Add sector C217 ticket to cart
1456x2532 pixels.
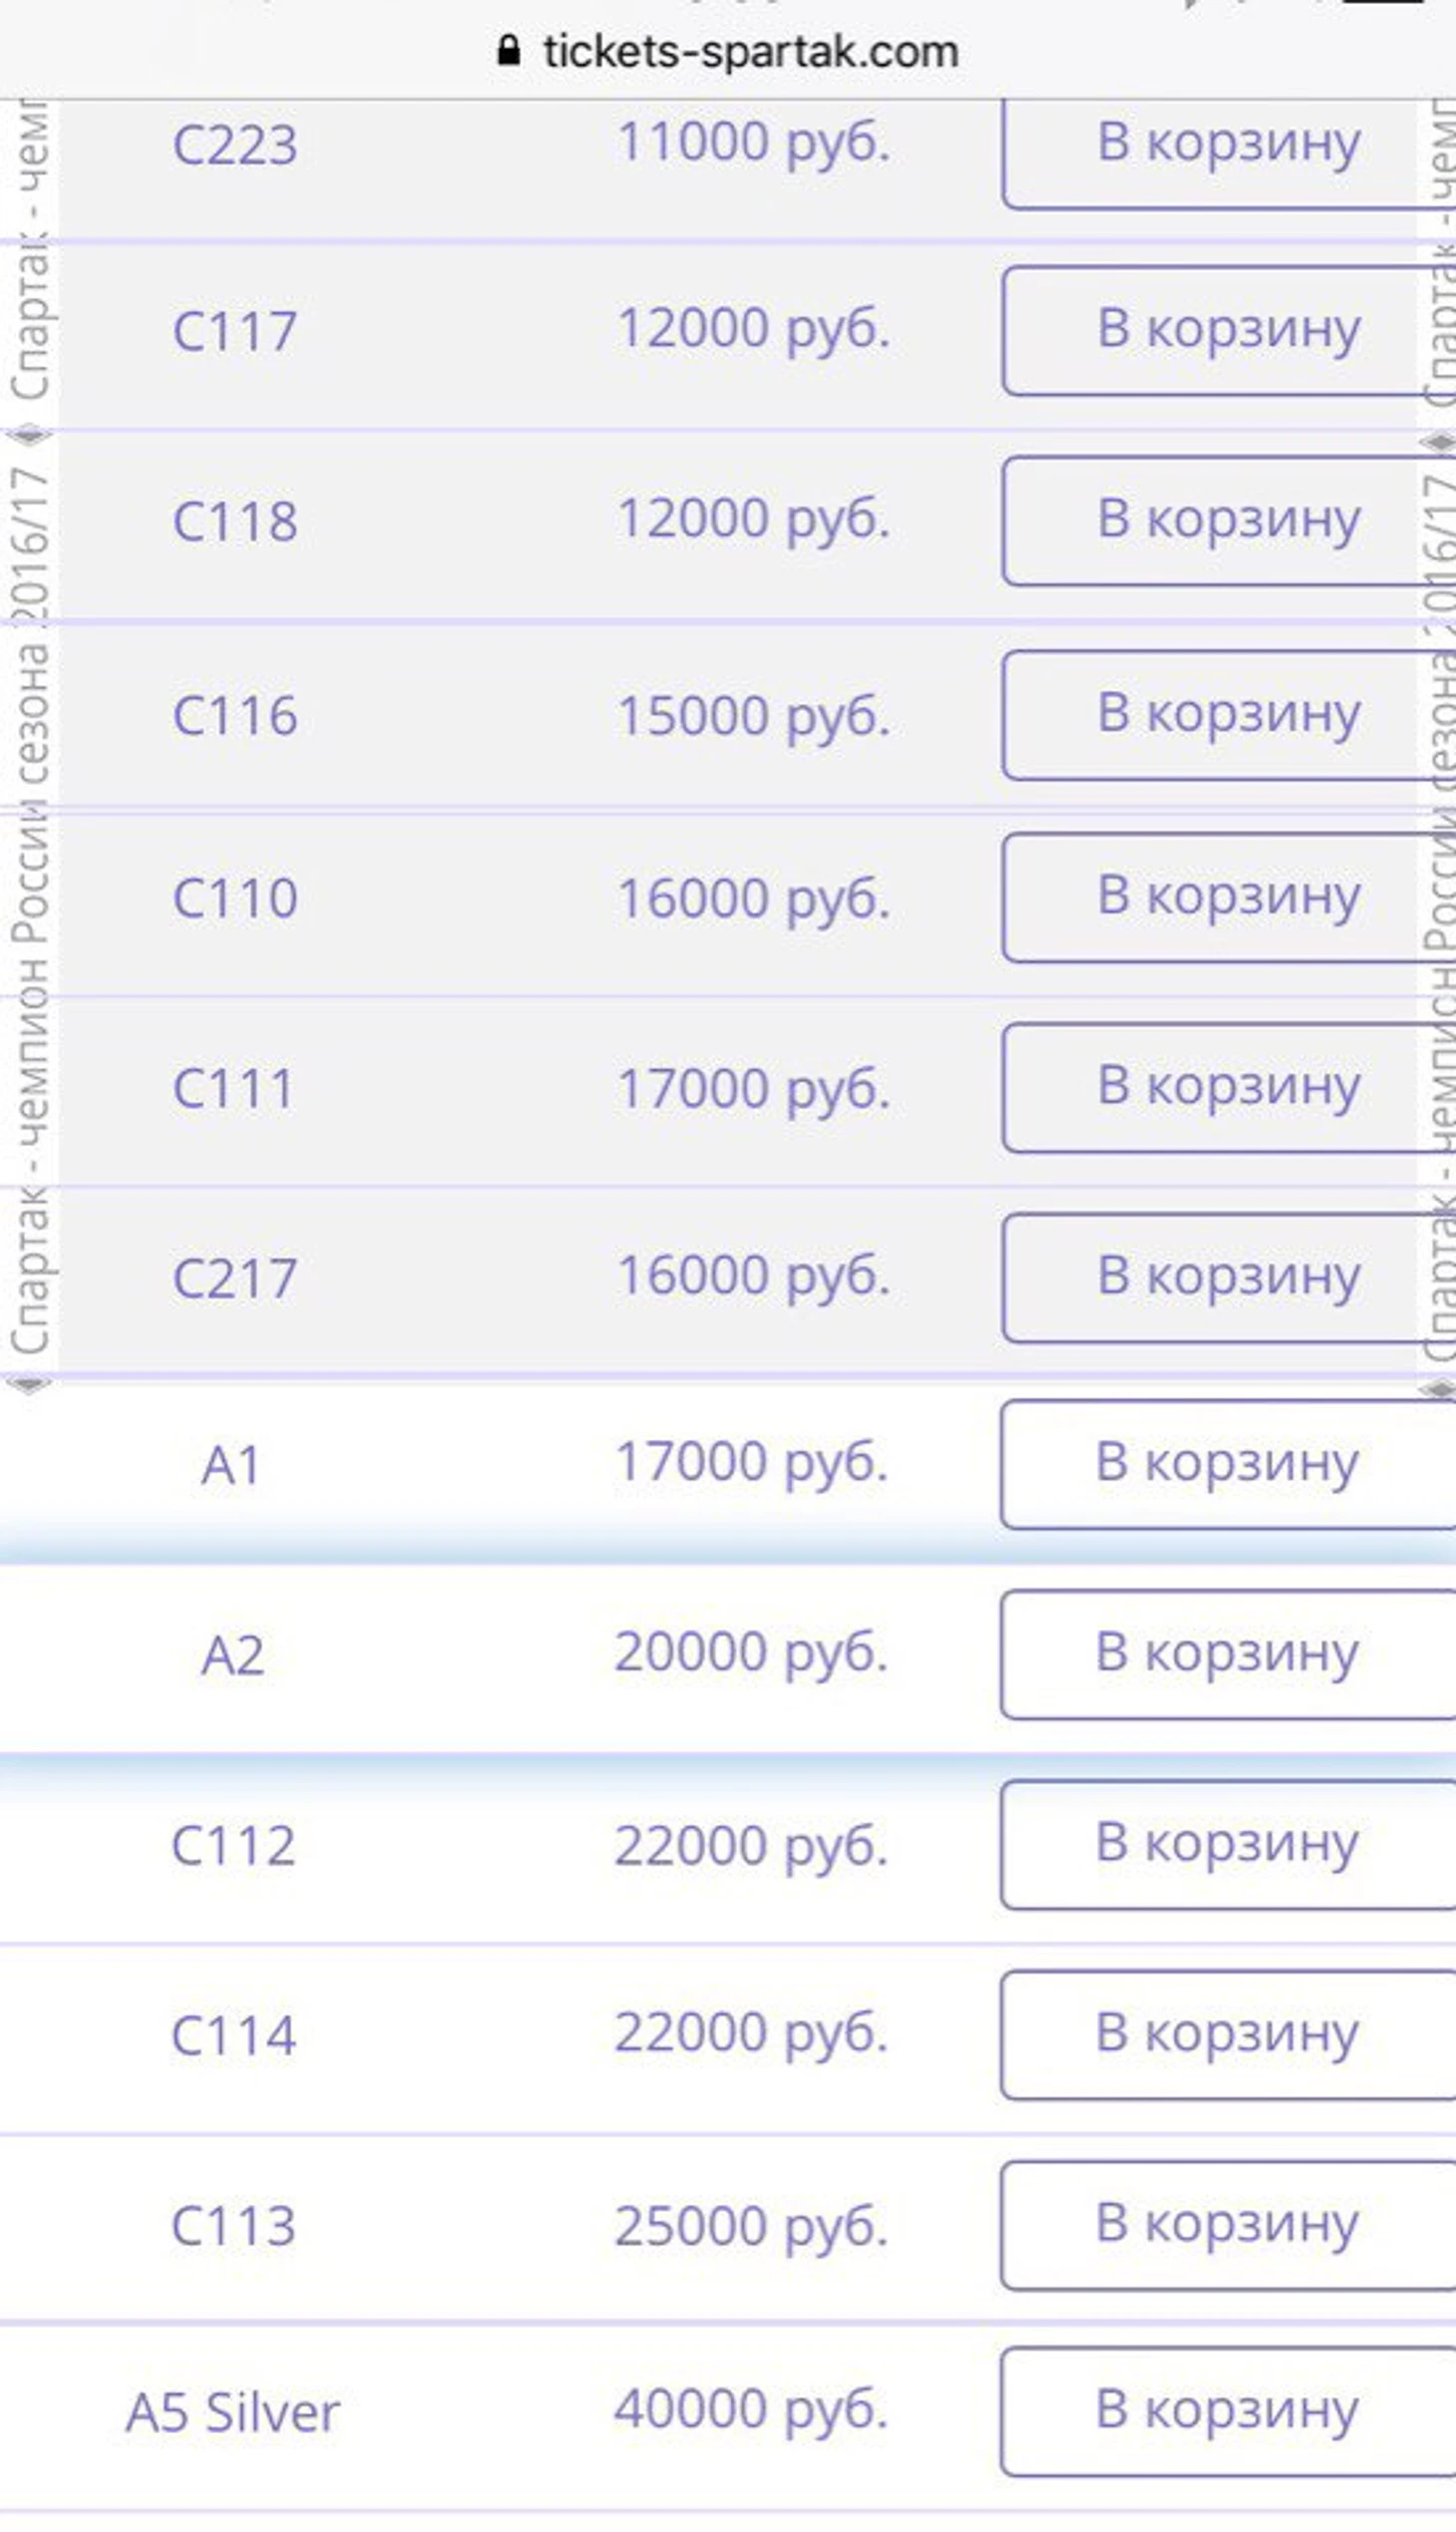tap(1228, 1277)
